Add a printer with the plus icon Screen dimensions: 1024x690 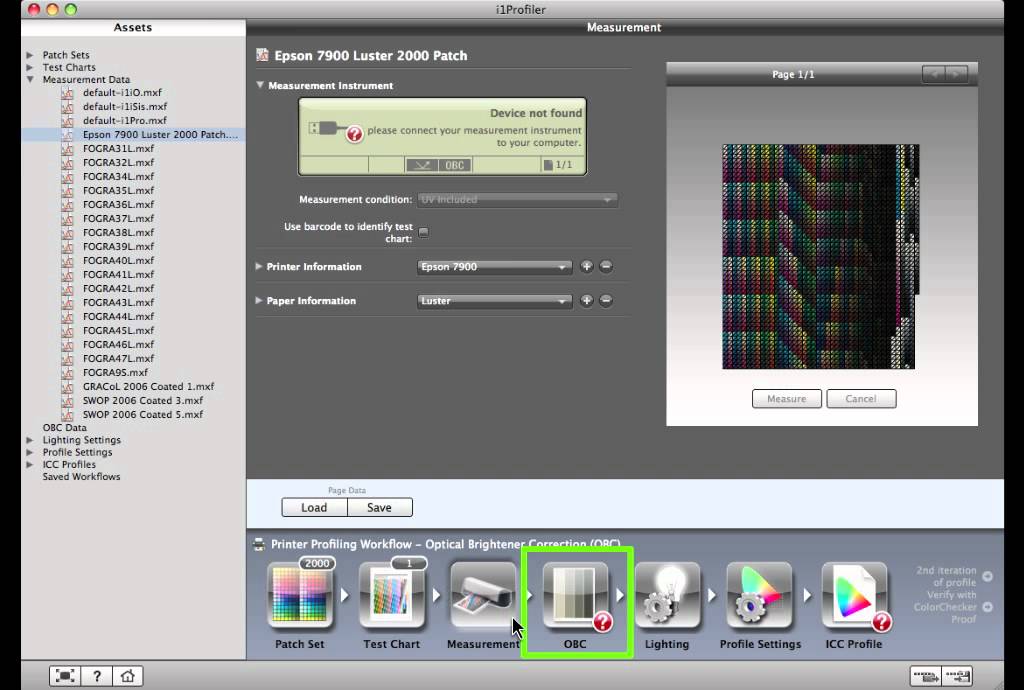coord(586,266)
